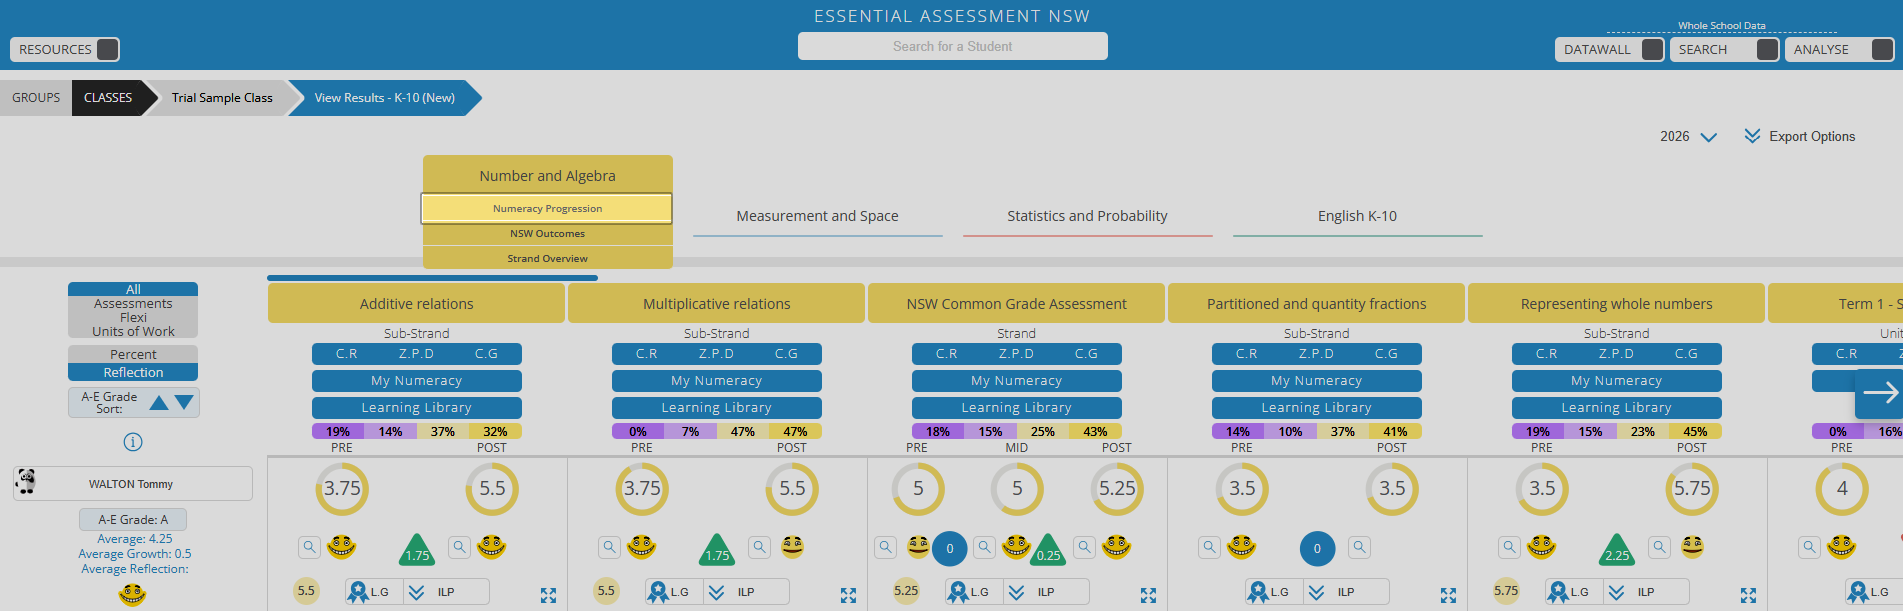This screenshot has width=1903, height=611.
Task: Open Trial Sample Class breadcrumb
Action: pyautogui.click(x=222, y=98)
